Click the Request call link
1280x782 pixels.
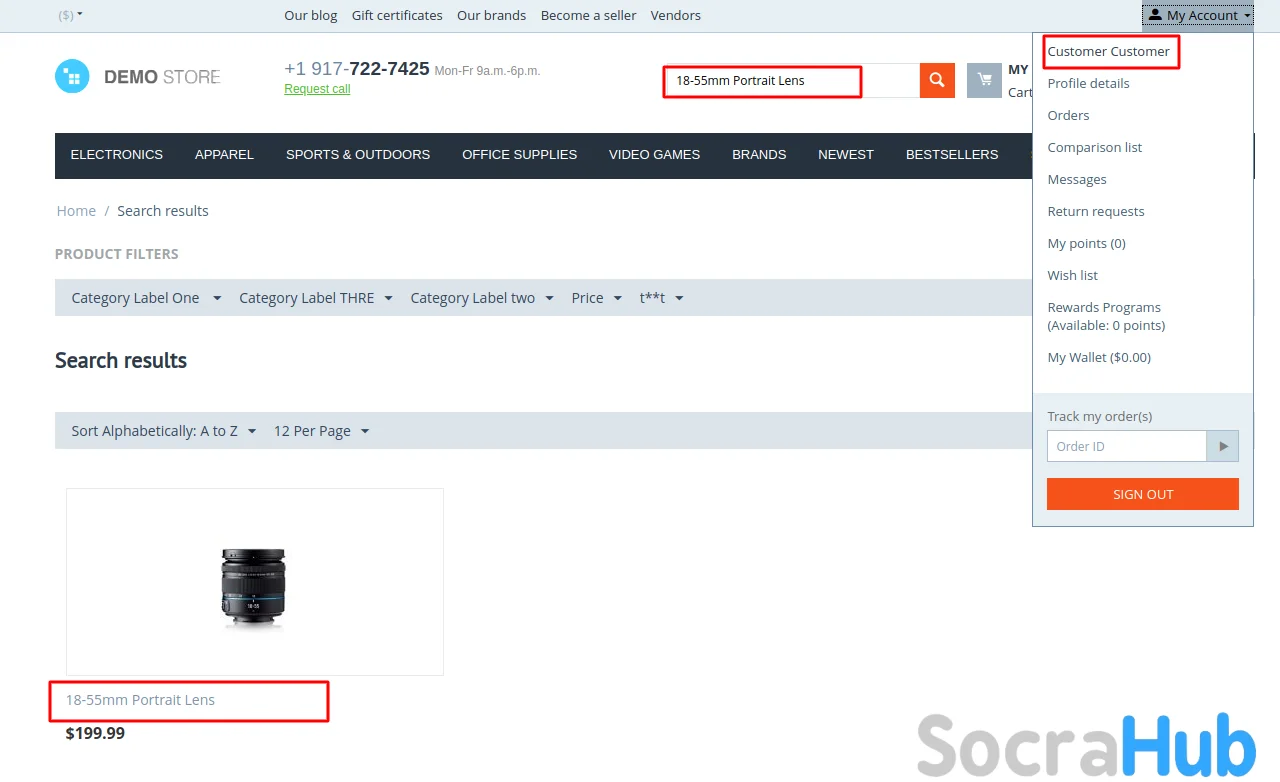(x=317, y=89)
